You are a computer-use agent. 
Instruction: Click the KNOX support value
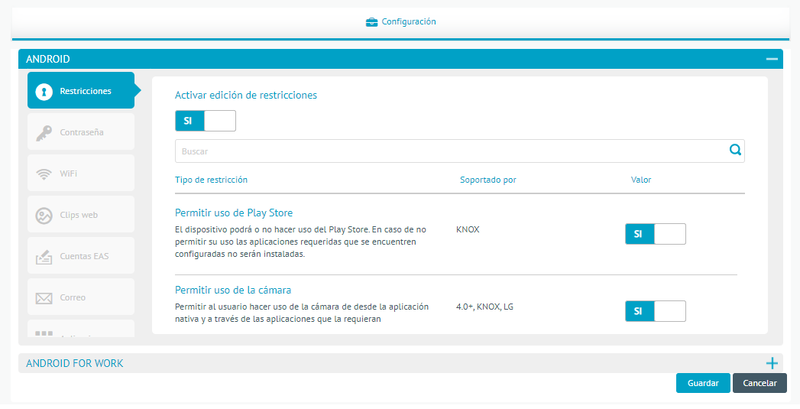pyautogui.click(x=468, y=229)
